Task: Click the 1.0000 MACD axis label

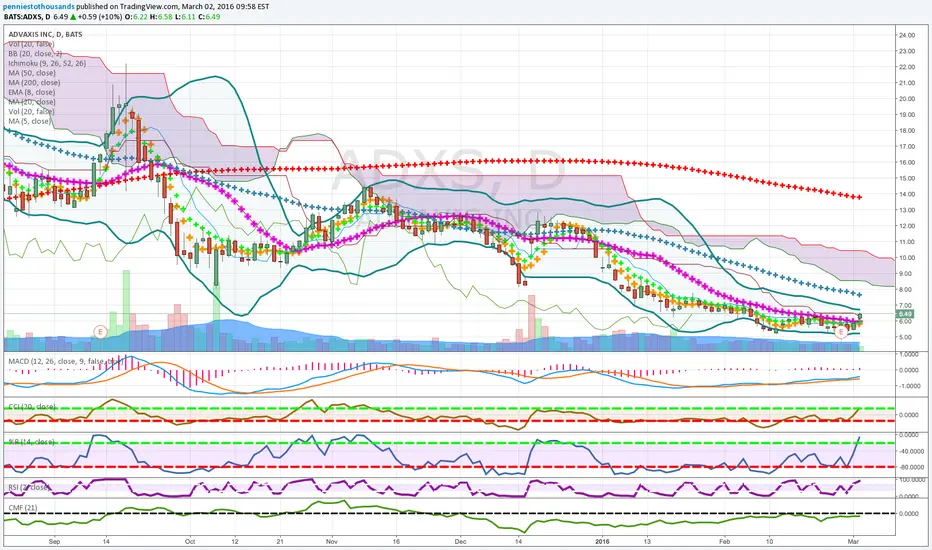Action: [x=909, y=354]
